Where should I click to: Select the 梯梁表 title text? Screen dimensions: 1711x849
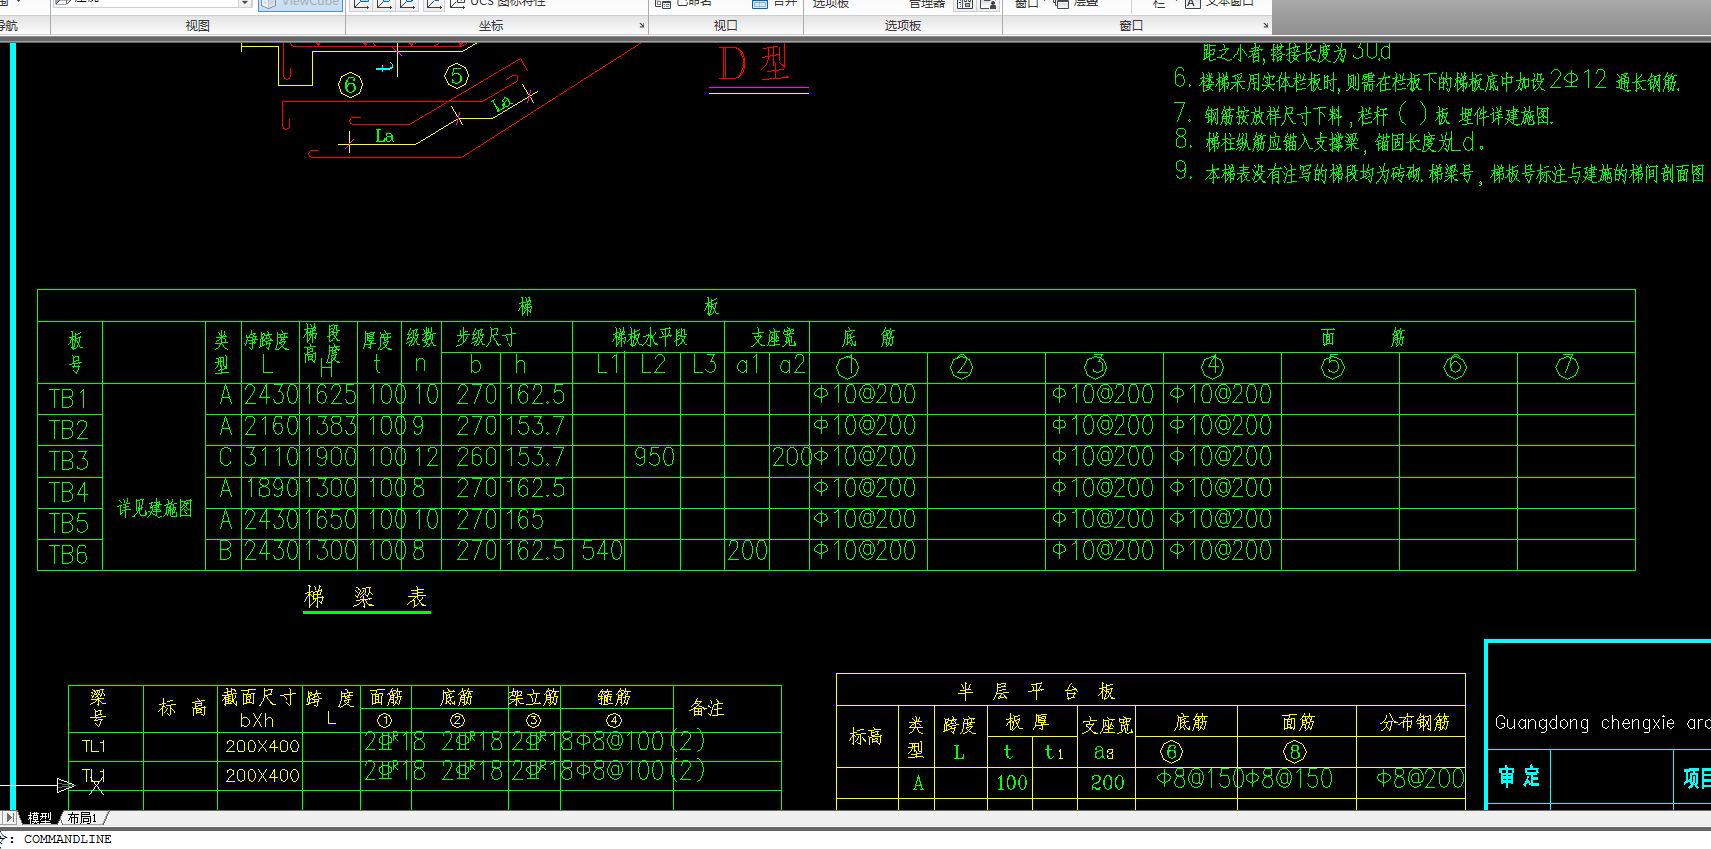coord(366,598)
